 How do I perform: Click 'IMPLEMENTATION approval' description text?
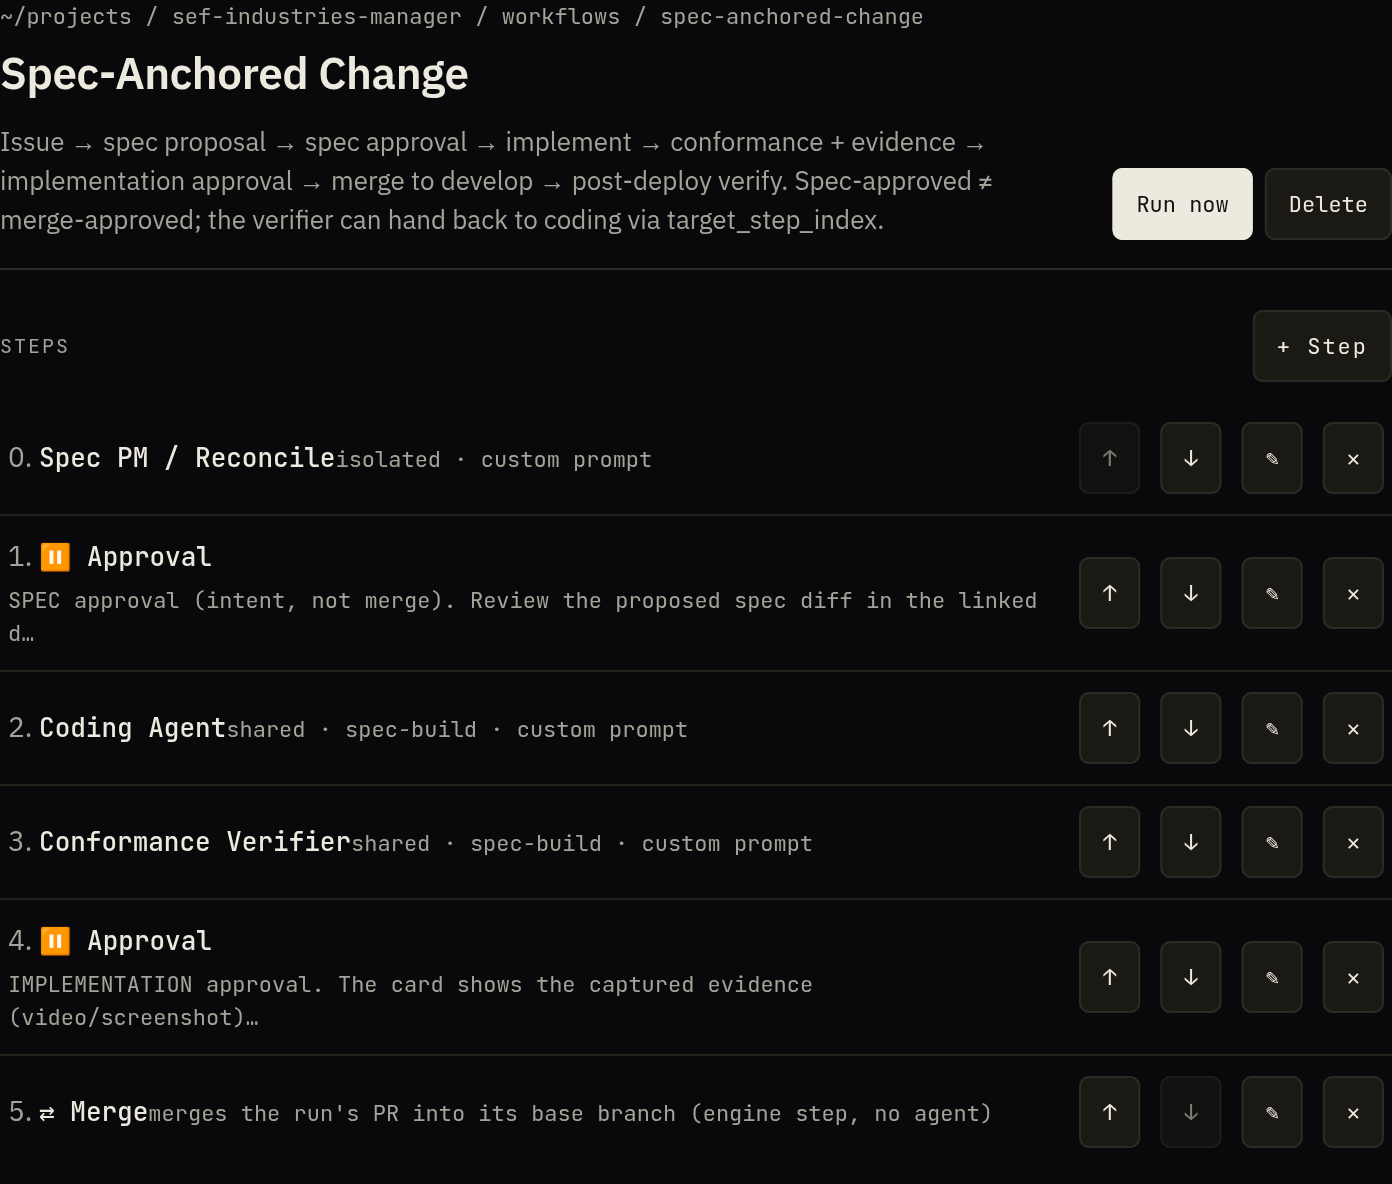click(x=410, y=1001)
